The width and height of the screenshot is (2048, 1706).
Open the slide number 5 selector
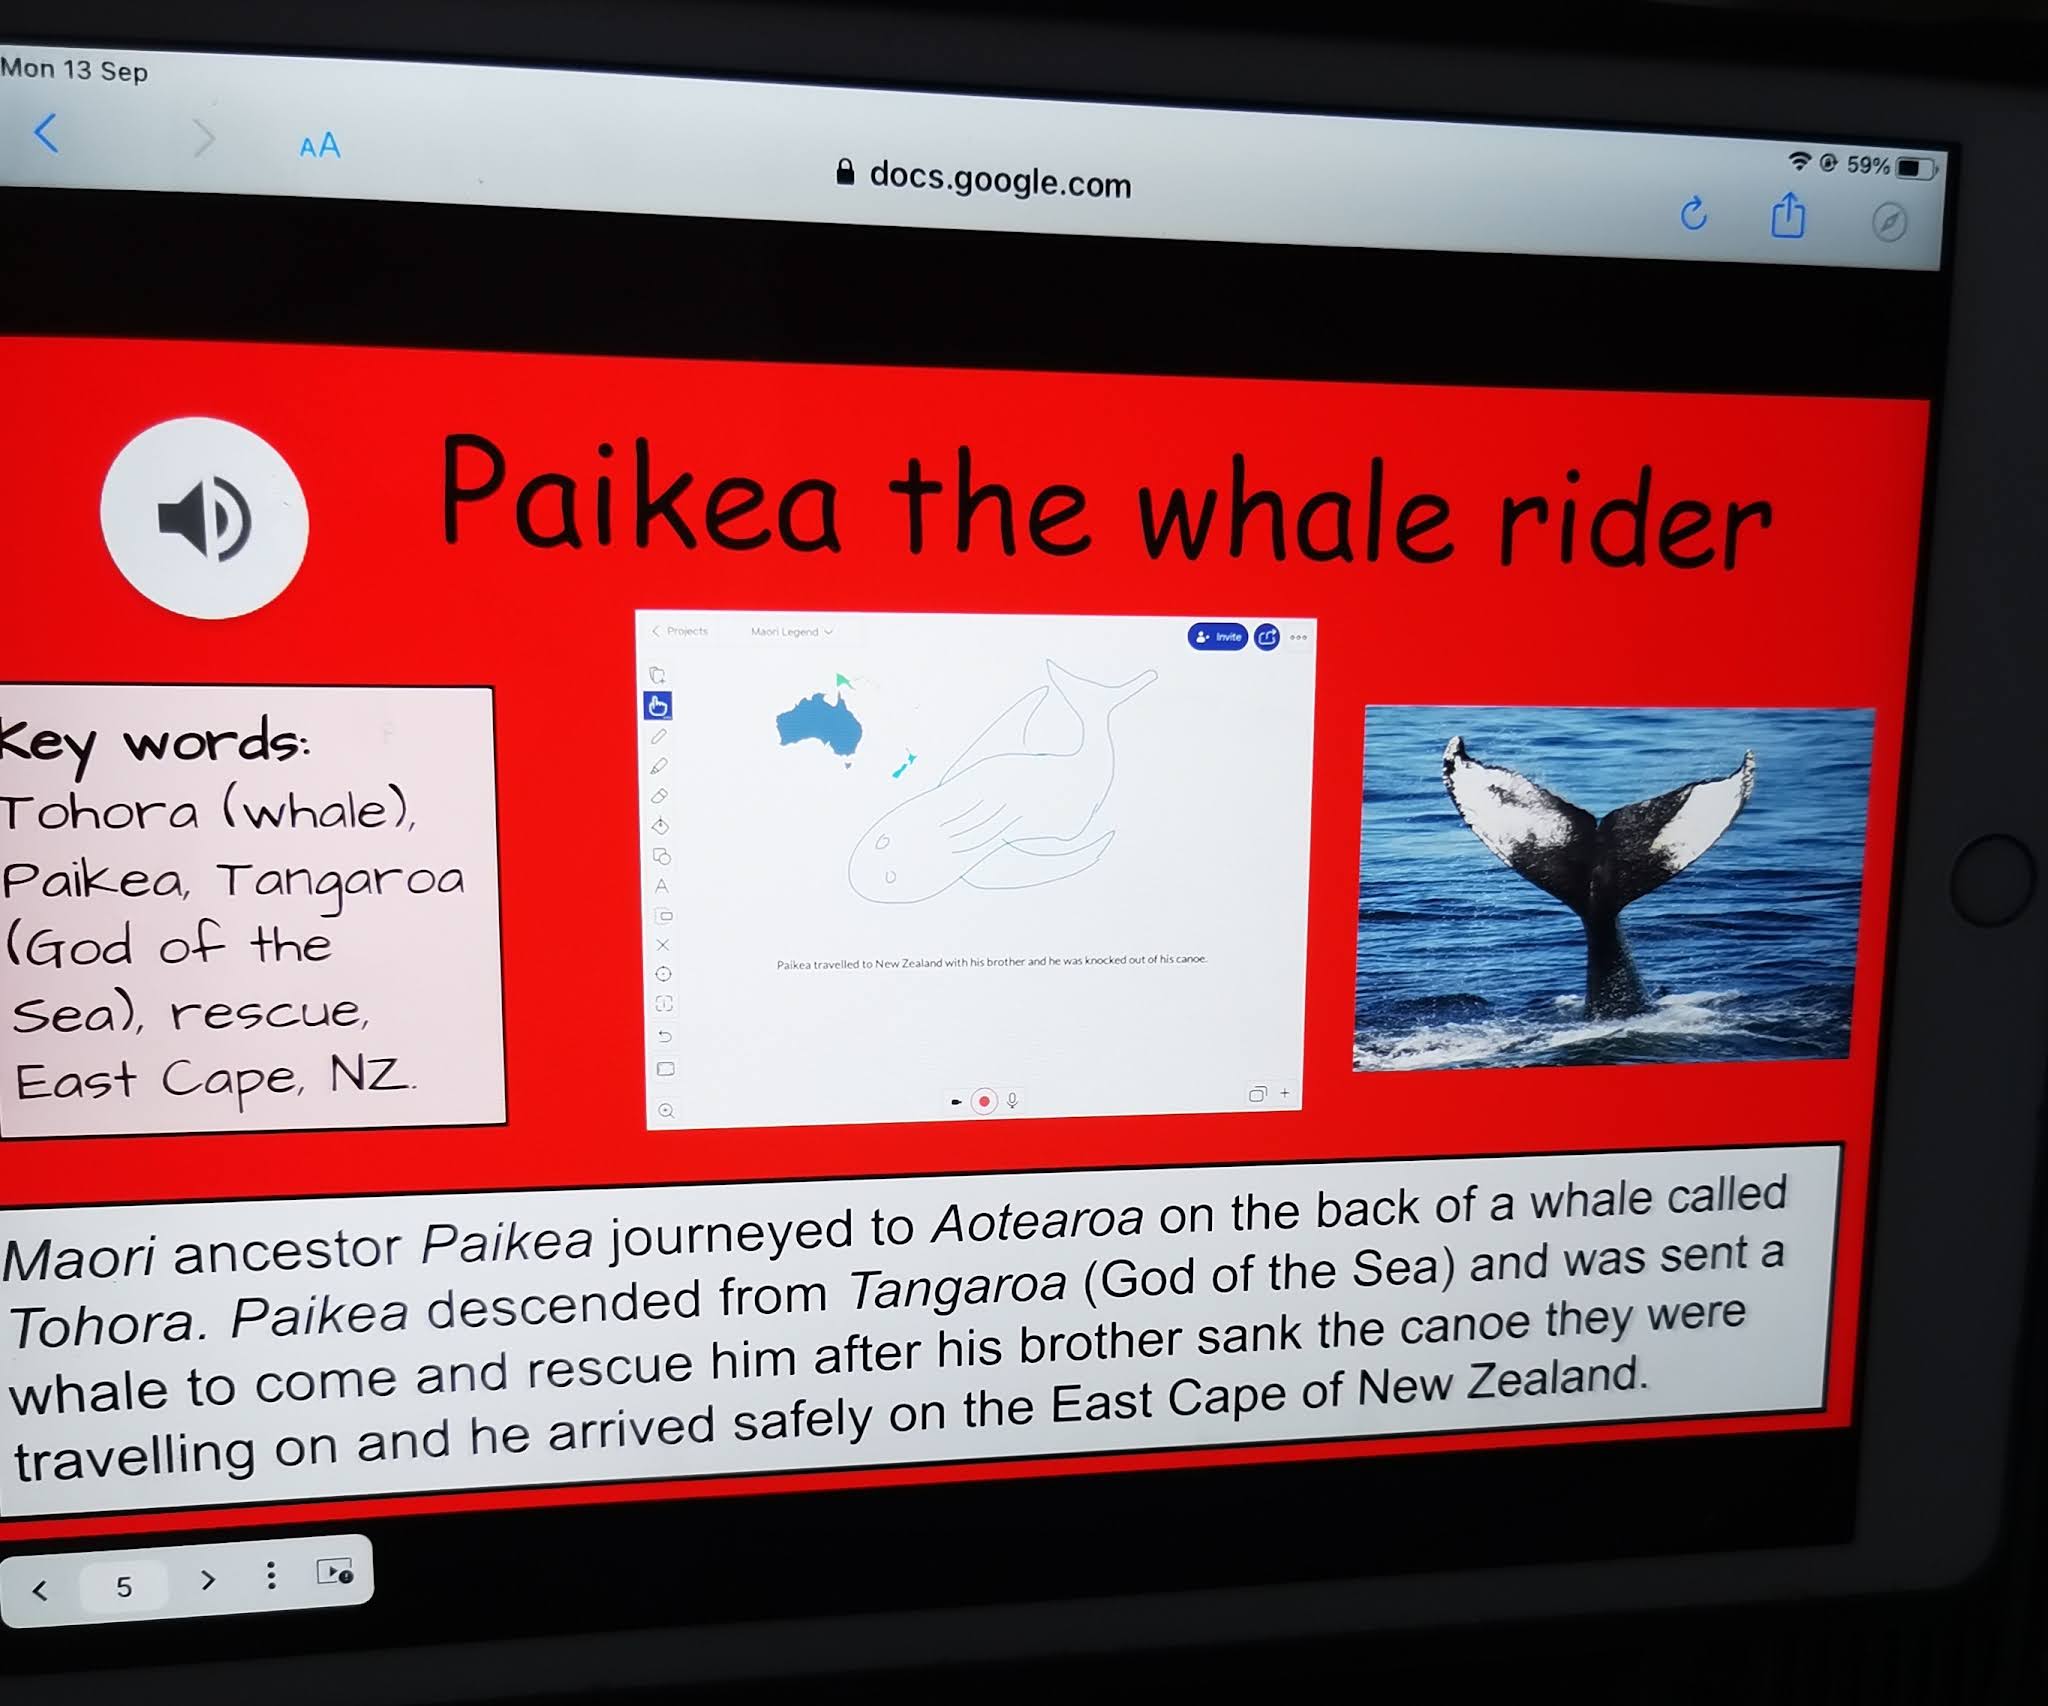click(x=124, y=1586)
